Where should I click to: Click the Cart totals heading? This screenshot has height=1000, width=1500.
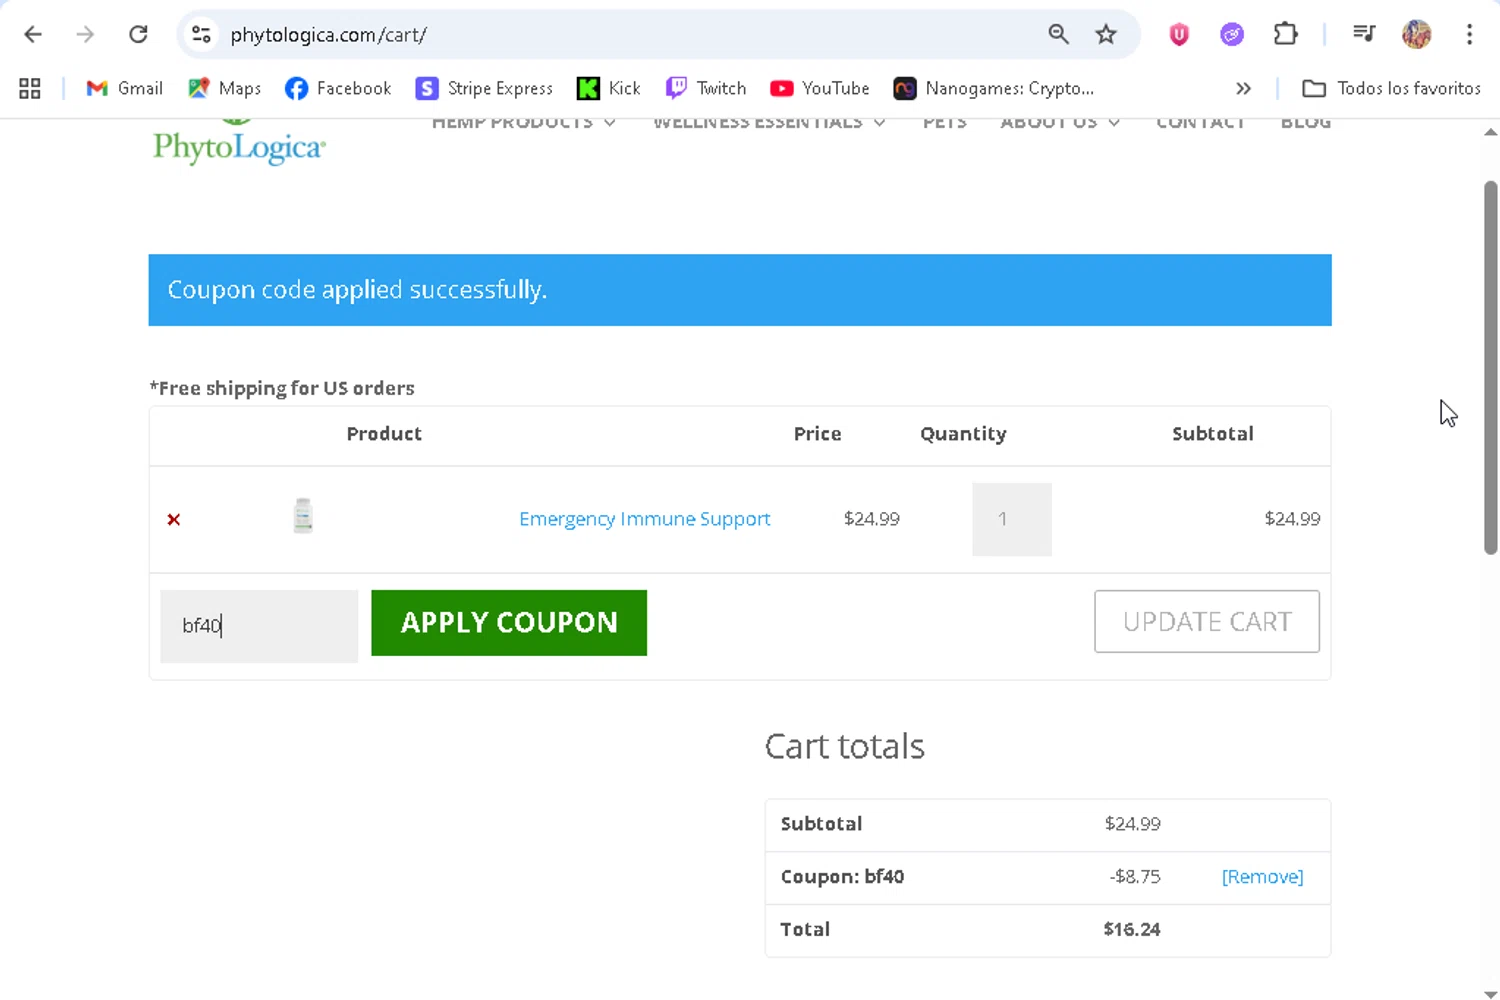pos(844,746)
